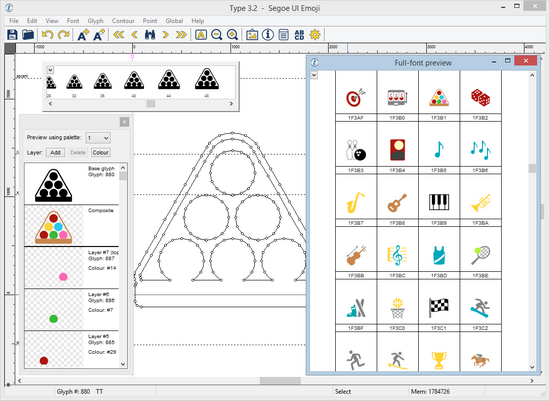Click the font information icon
Screen dimensions: 550x401
point(268,35)
